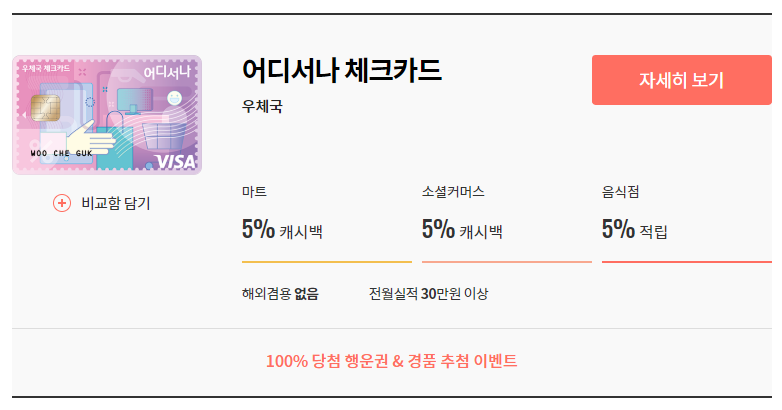This screenshot has width=782, height=410.
Task: Click the VISA logo on the card
Action: 177,162
